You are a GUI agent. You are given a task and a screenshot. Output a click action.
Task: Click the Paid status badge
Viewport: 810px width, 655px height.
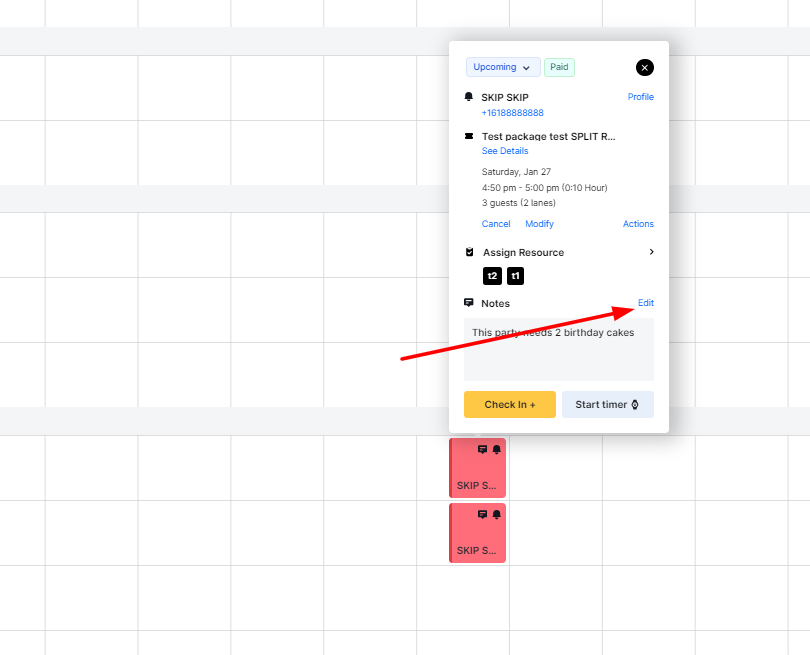point(559,67)
